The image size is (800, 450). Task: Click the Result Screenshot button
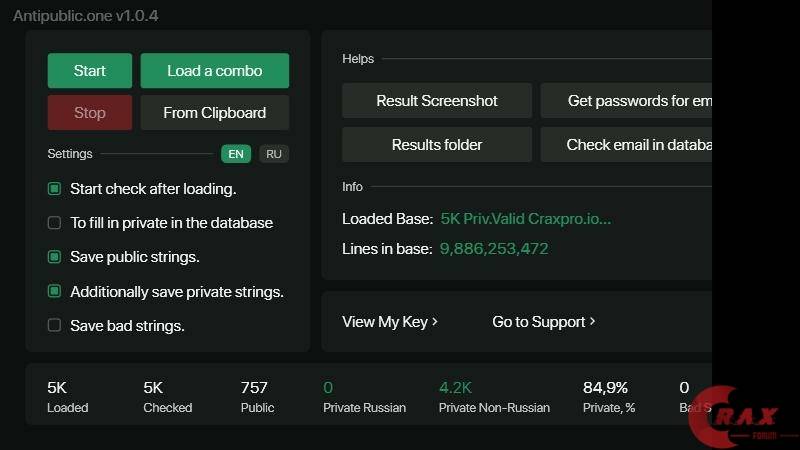click(x=437, y=101)
